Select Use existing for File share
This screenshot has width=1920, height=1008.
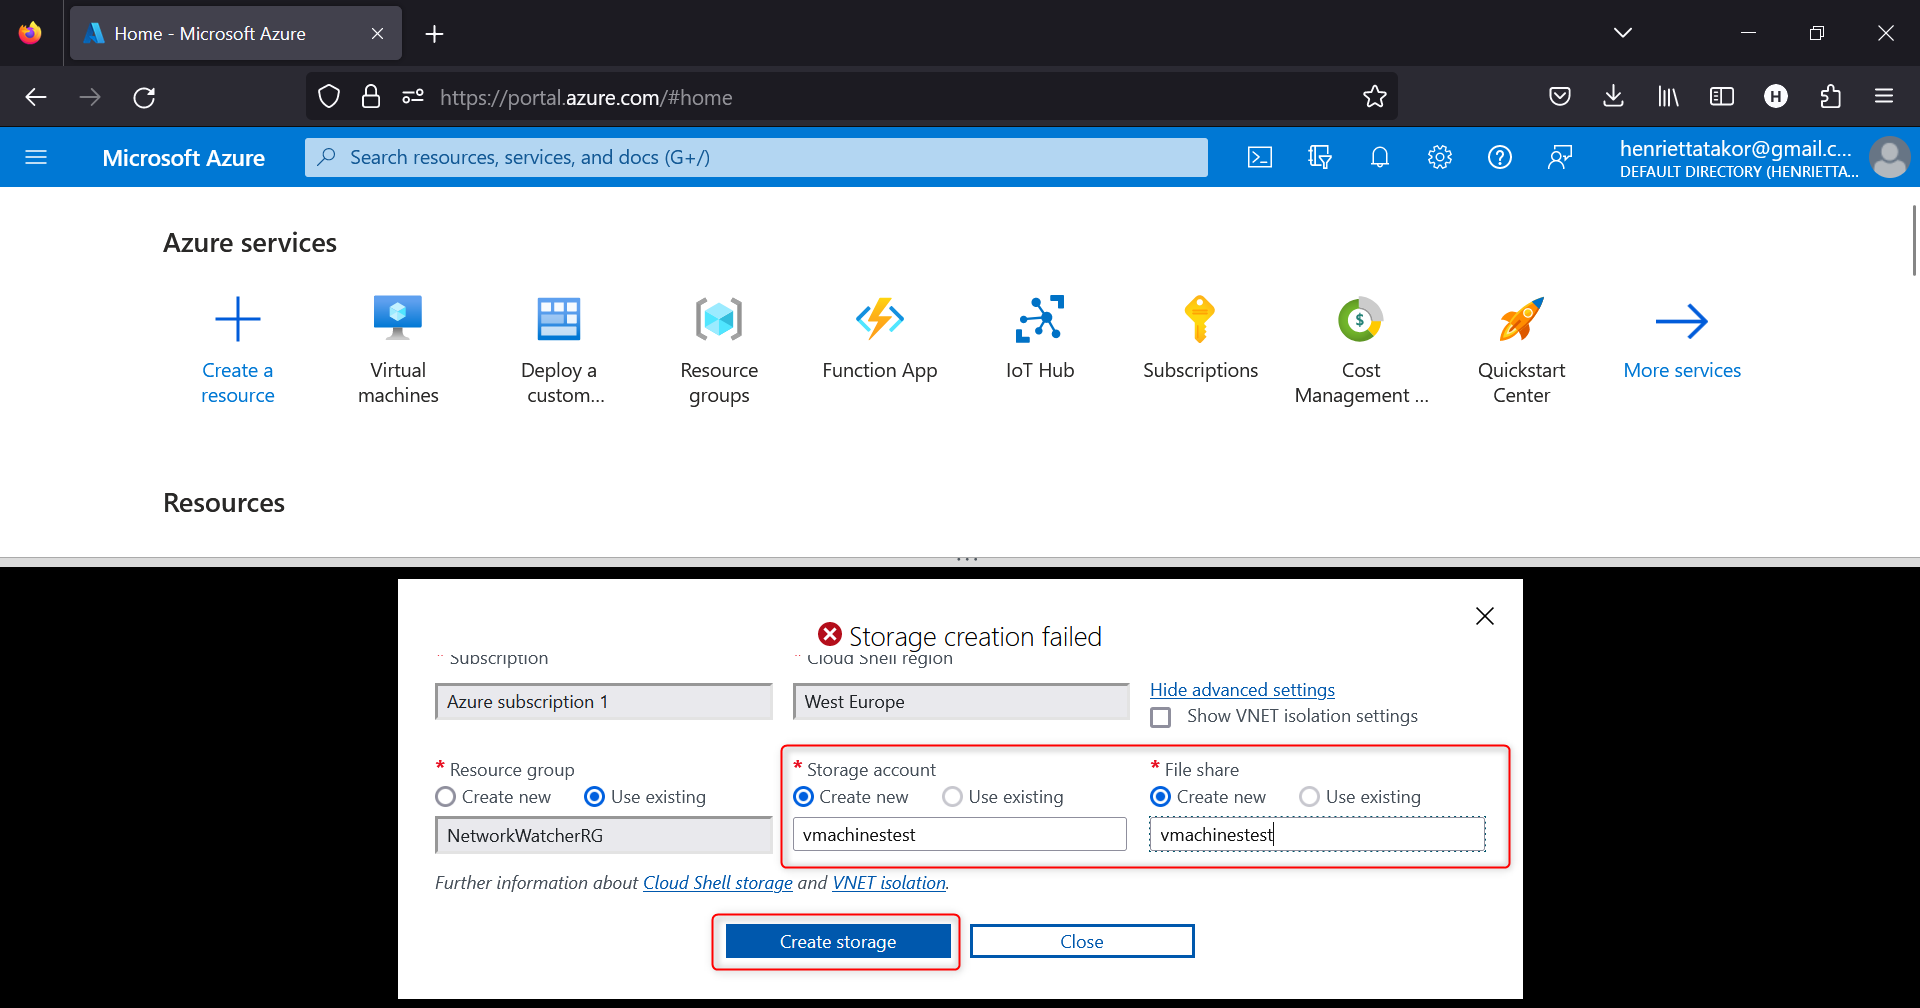pos(1309,797)
